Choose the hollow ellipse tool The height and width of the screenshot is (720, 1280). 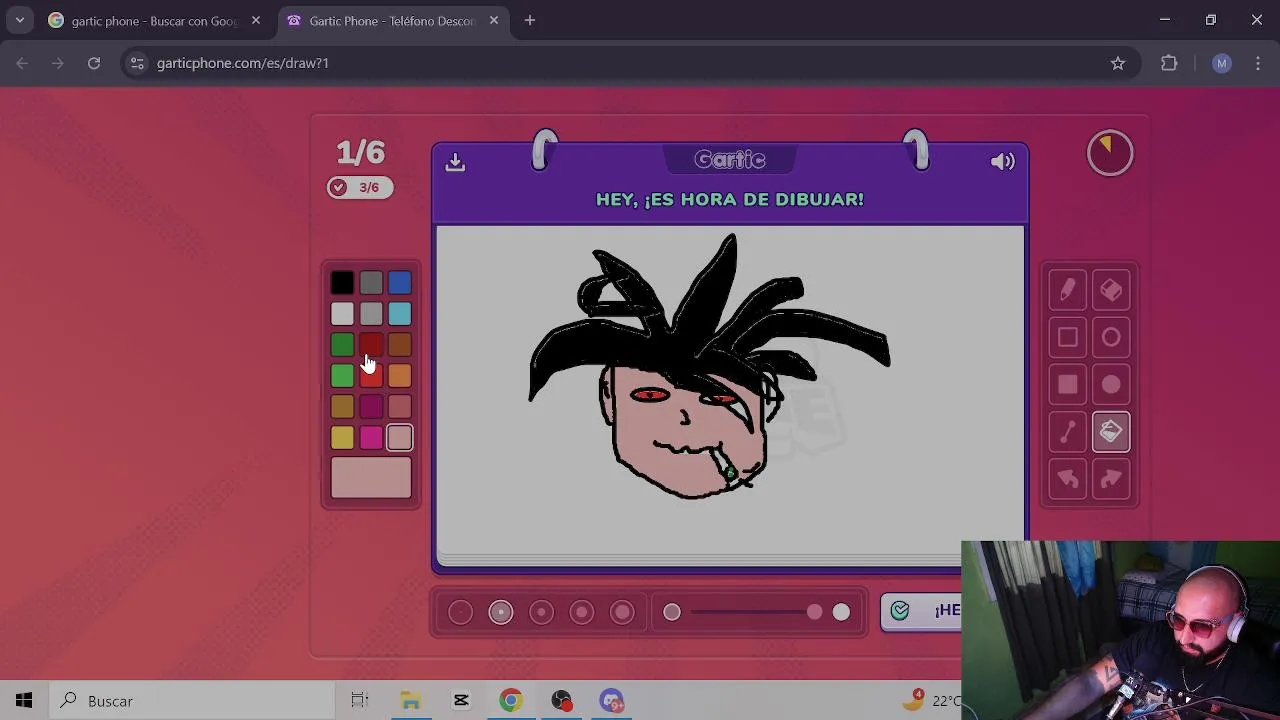(x=1111, y=337)
